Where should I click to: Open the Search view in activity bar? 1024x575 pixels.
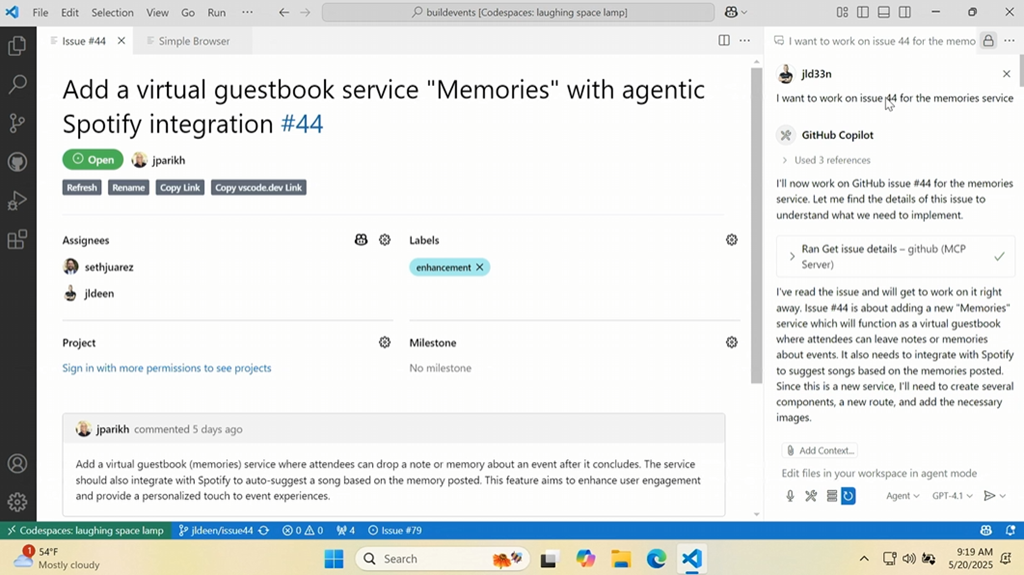[x=17, y=85]
